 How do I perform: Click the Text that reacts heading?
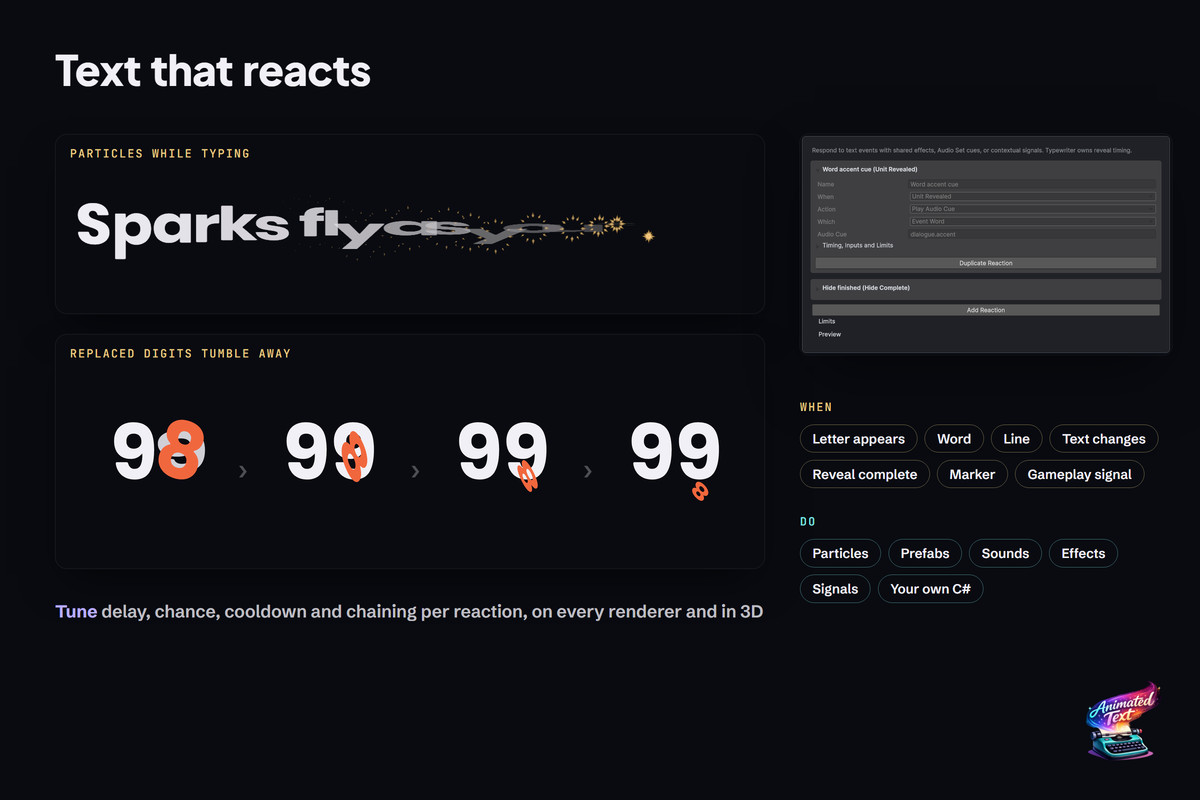[213, 71]
